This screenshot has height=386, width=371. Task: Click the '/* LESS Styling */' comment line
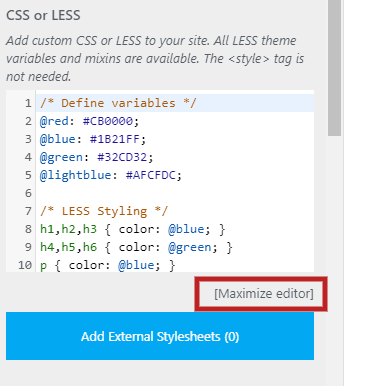click(x=104, y=211)
